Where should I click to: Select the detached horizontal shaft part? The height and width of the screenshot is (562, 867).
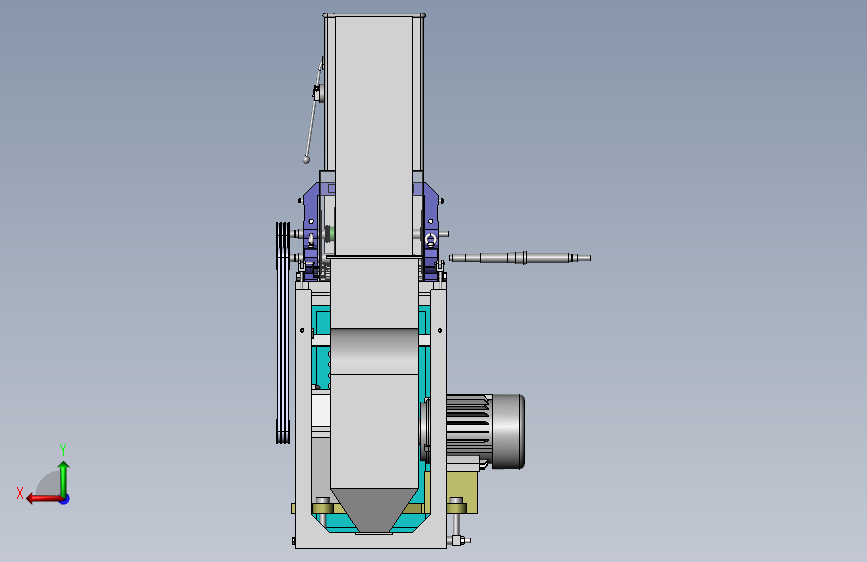[x=520, y=258]
